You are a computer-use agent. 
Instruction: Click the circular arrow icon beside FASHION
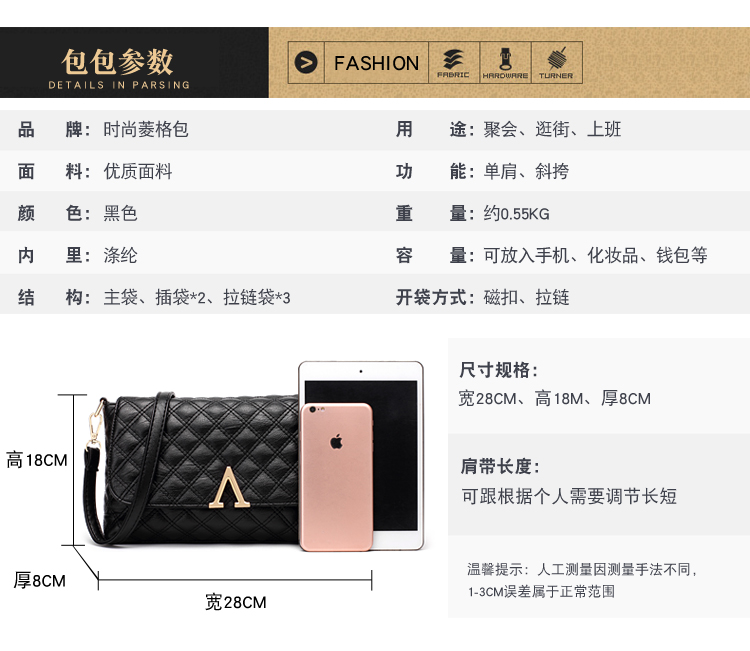306,63
